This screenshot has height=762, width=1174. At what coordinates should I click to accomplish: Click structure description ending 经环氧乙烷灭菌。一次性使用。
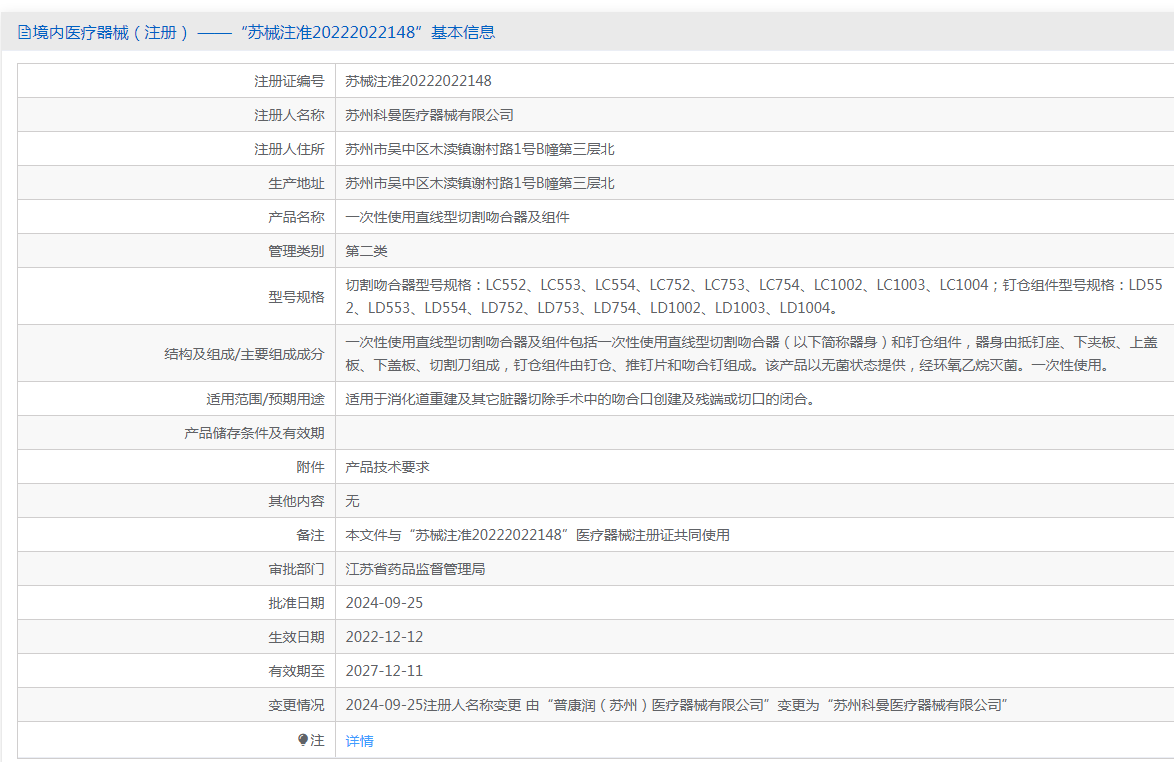751,354
